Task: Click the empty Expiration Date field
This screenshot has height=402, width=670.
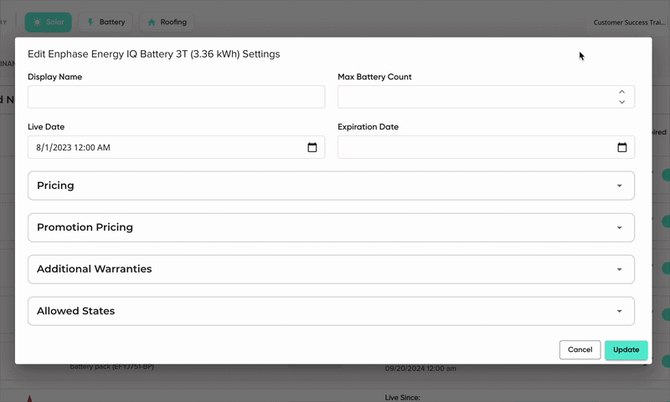Action: pos(486,147)
